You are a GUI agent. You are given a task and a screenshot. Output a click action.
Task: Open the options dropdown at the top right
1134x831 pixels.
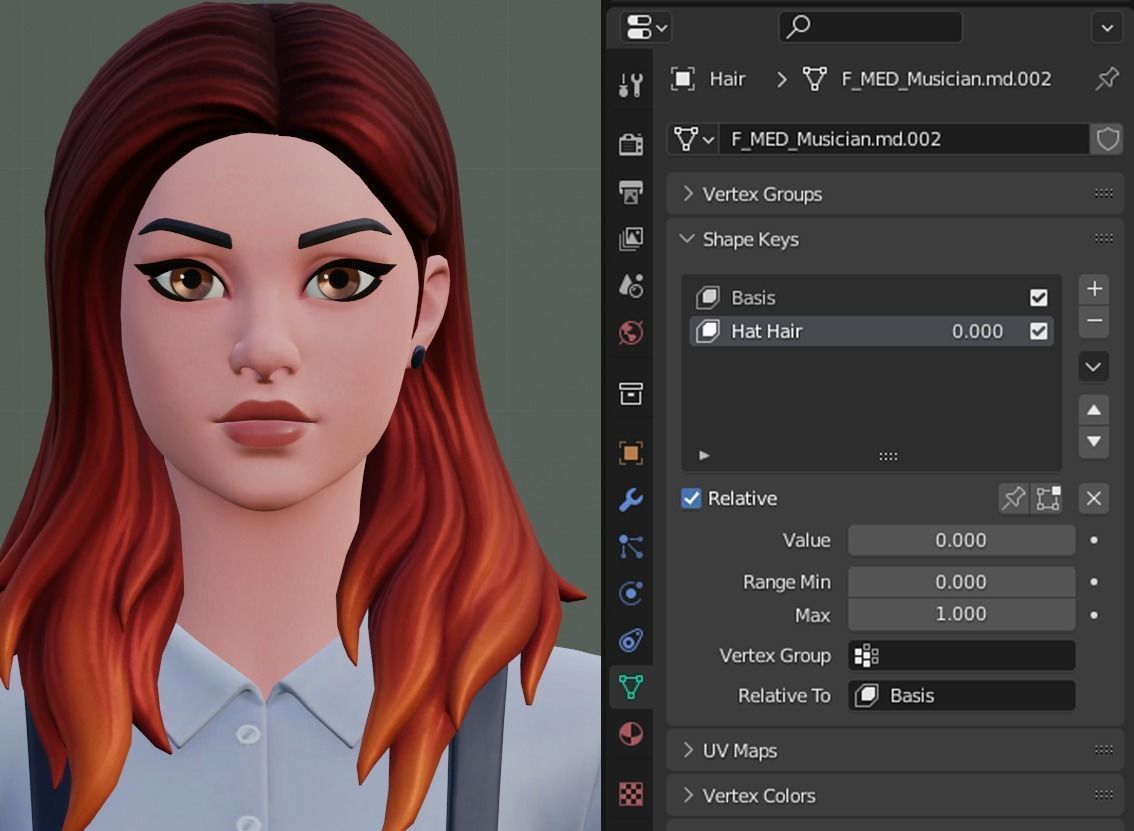(1107, 28)
